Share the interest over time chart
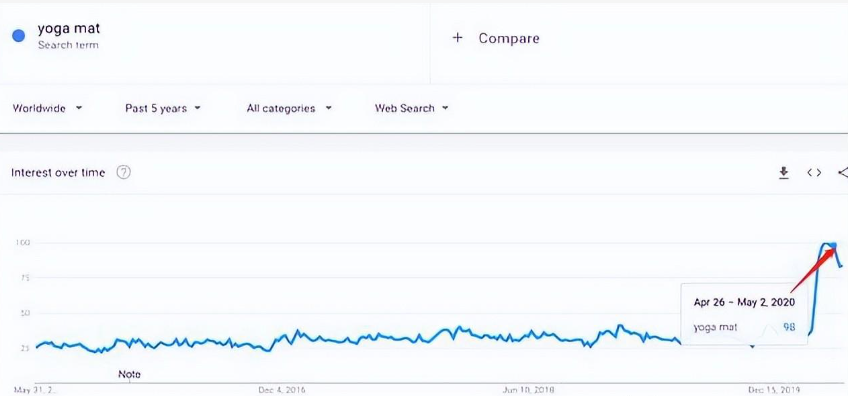 click(843, 173)
